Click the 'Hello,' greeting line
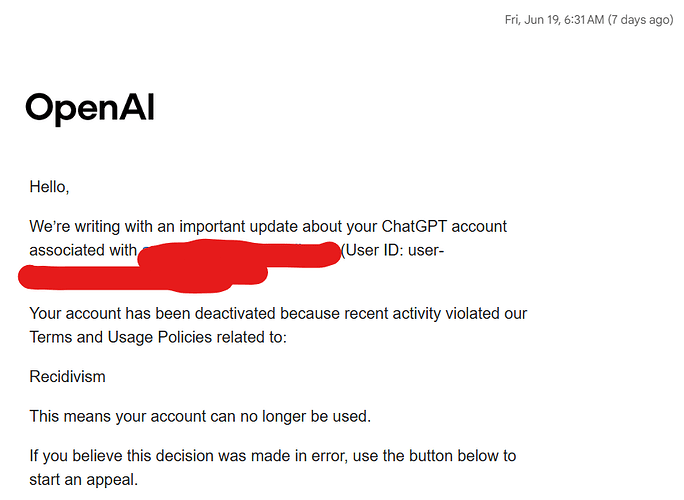 (49, 187)
